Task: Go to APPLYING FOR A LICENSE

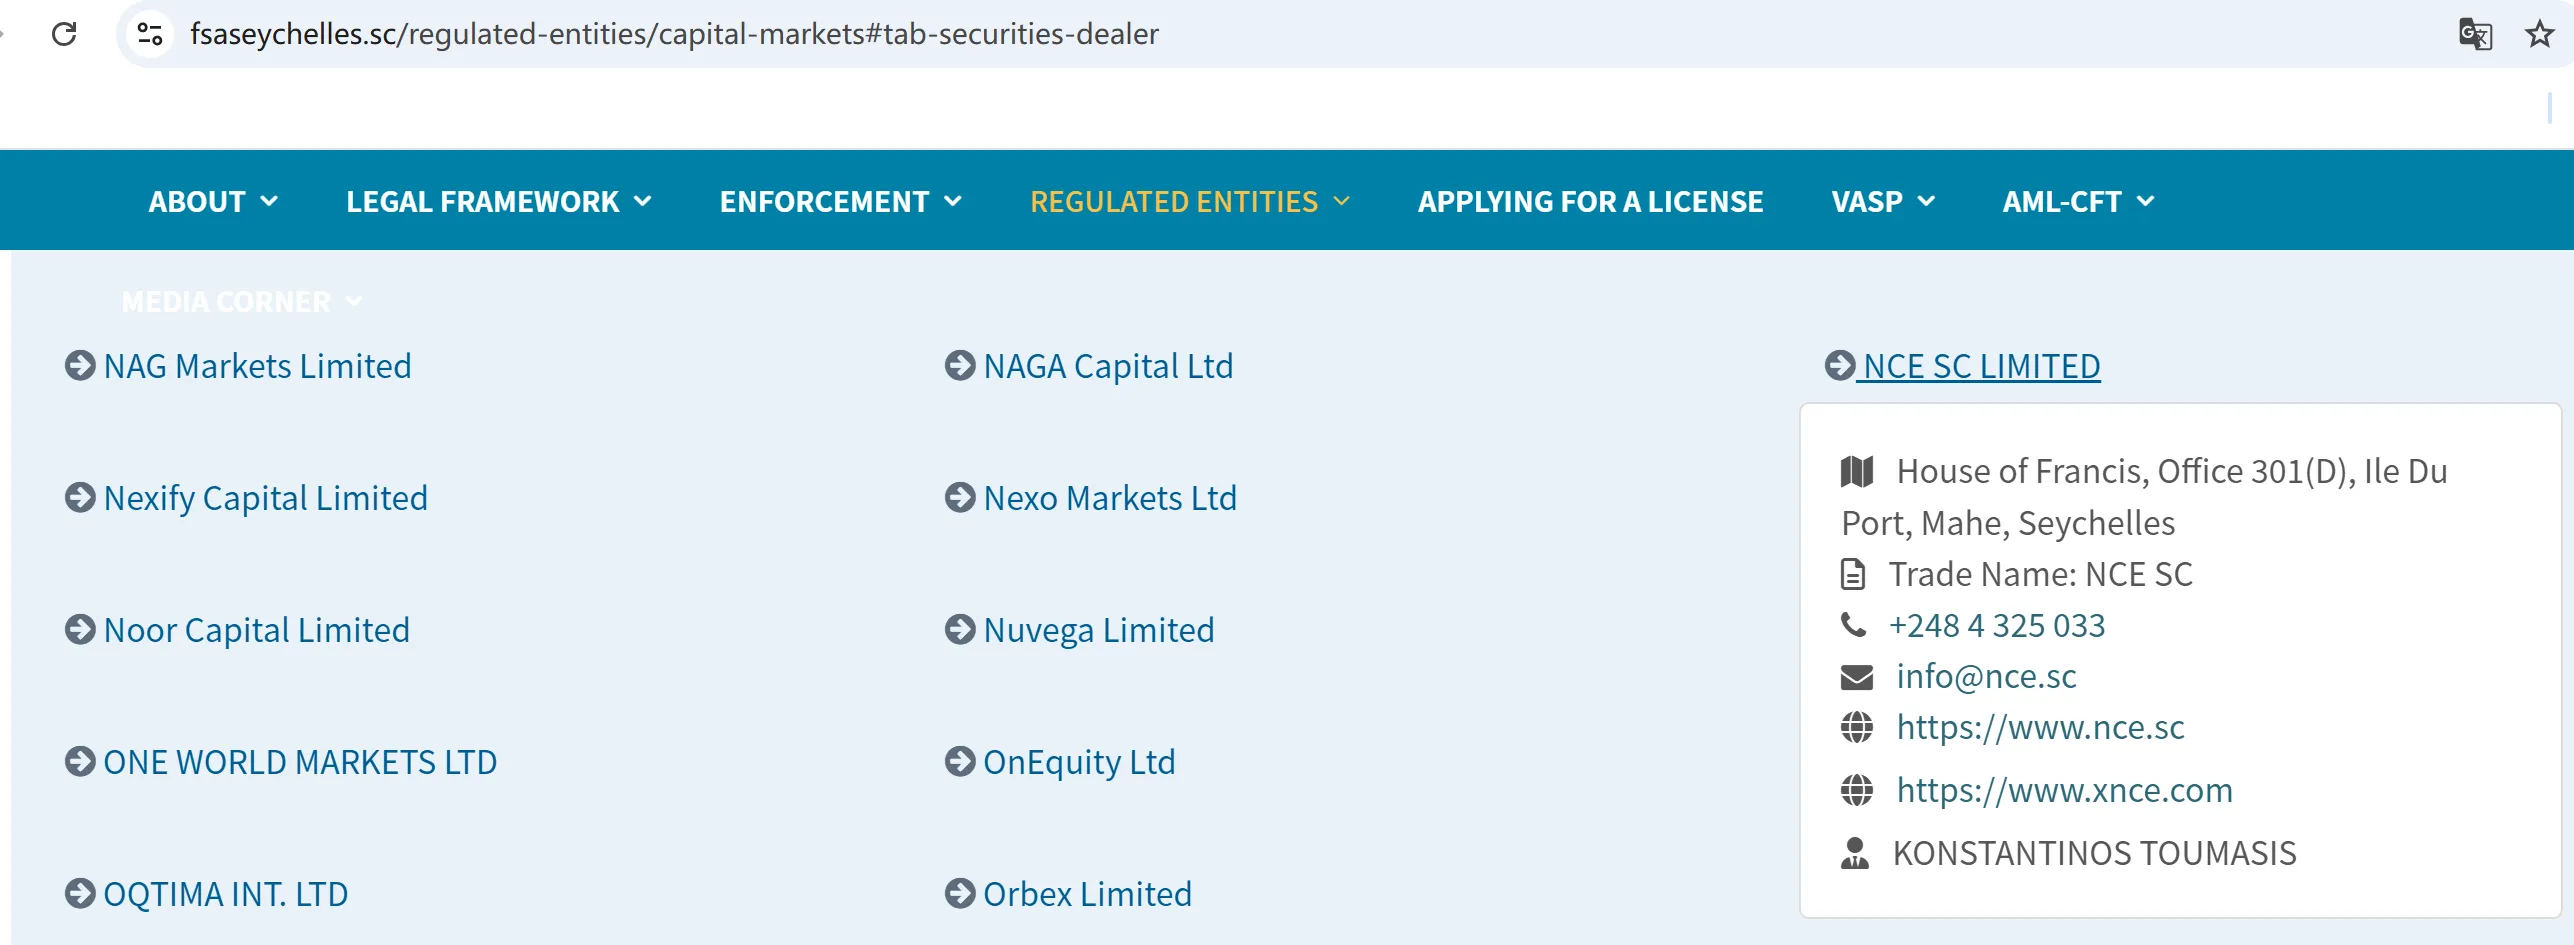Action: [1590, 202]
